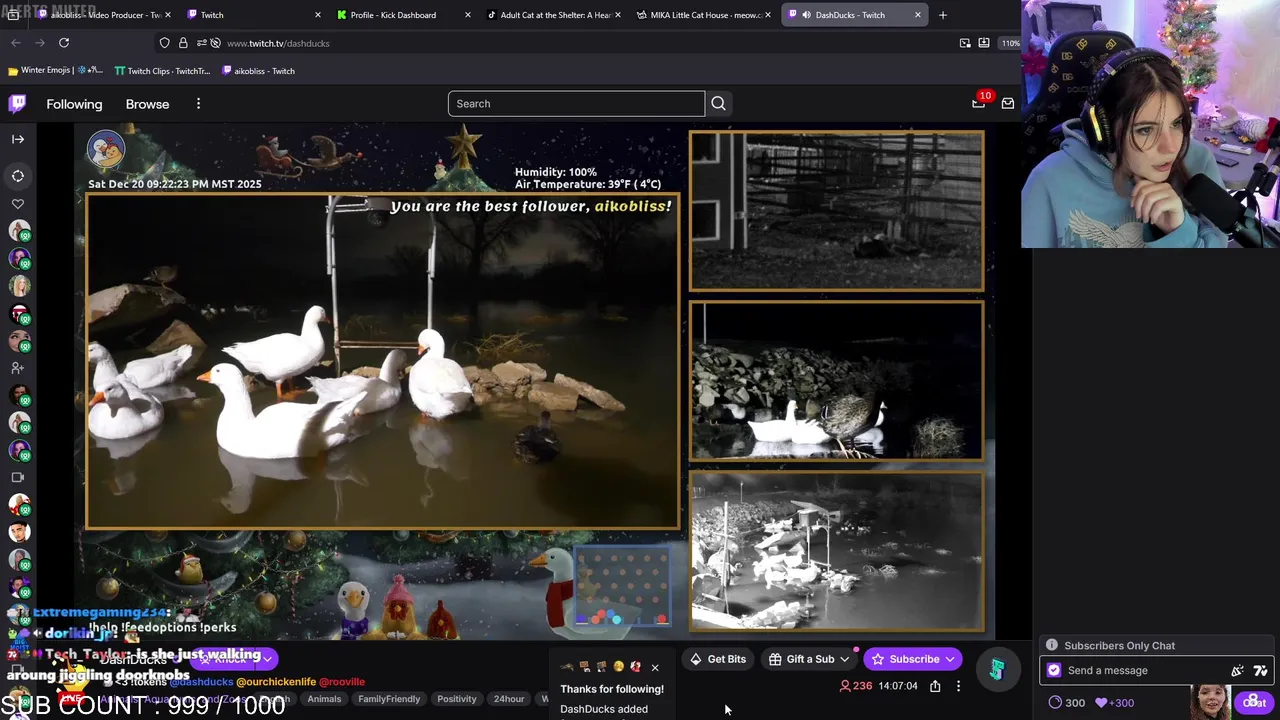Claim the +300 heart bonus
The image size is (1280, 720).
pyautogui.click(x=1115, y=703)
